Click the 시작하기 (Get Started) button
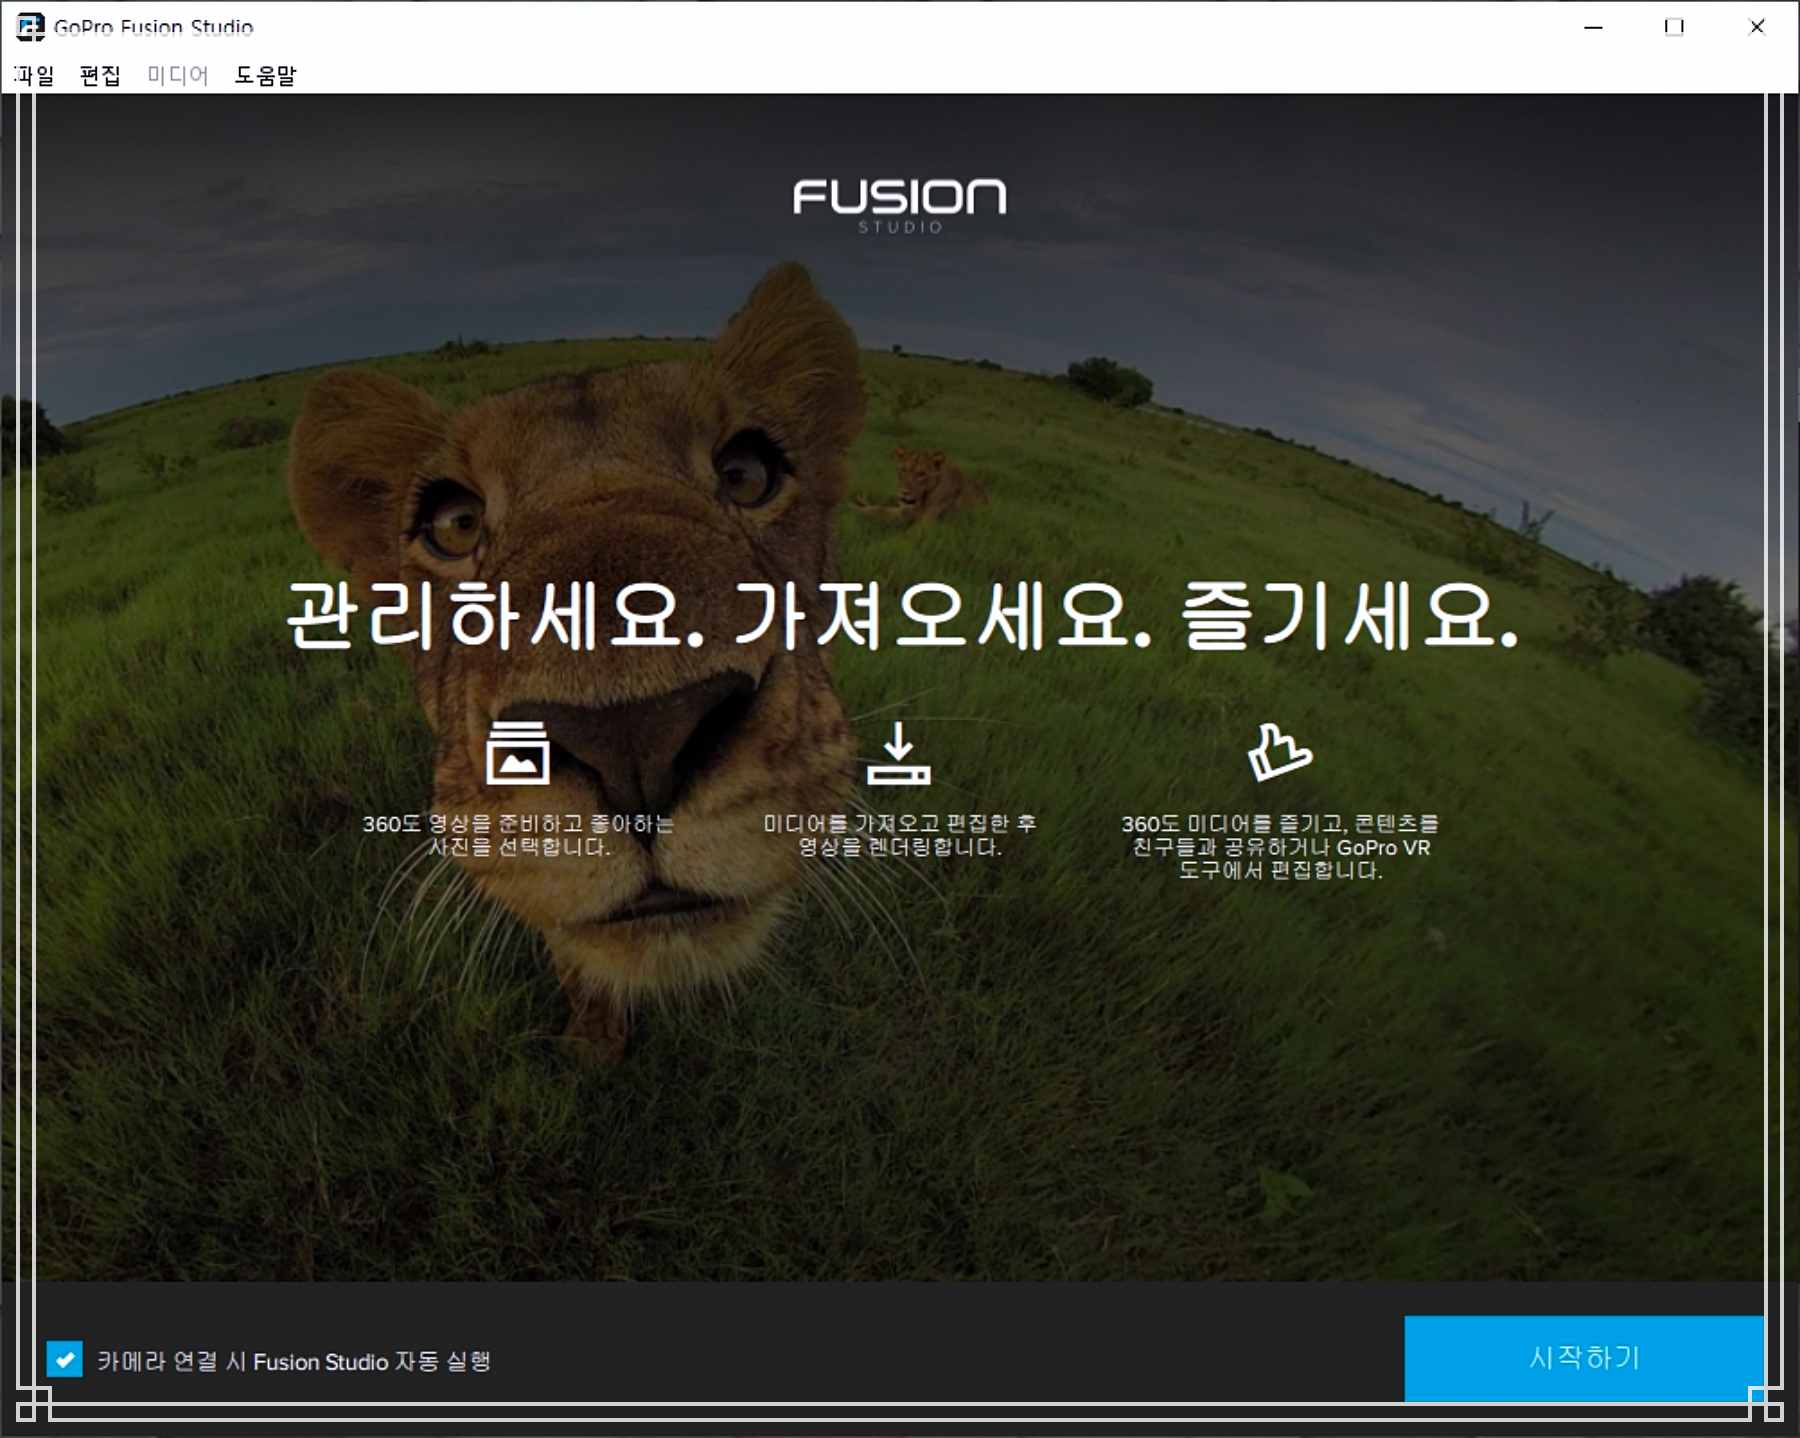 tap(1584, 1358)
